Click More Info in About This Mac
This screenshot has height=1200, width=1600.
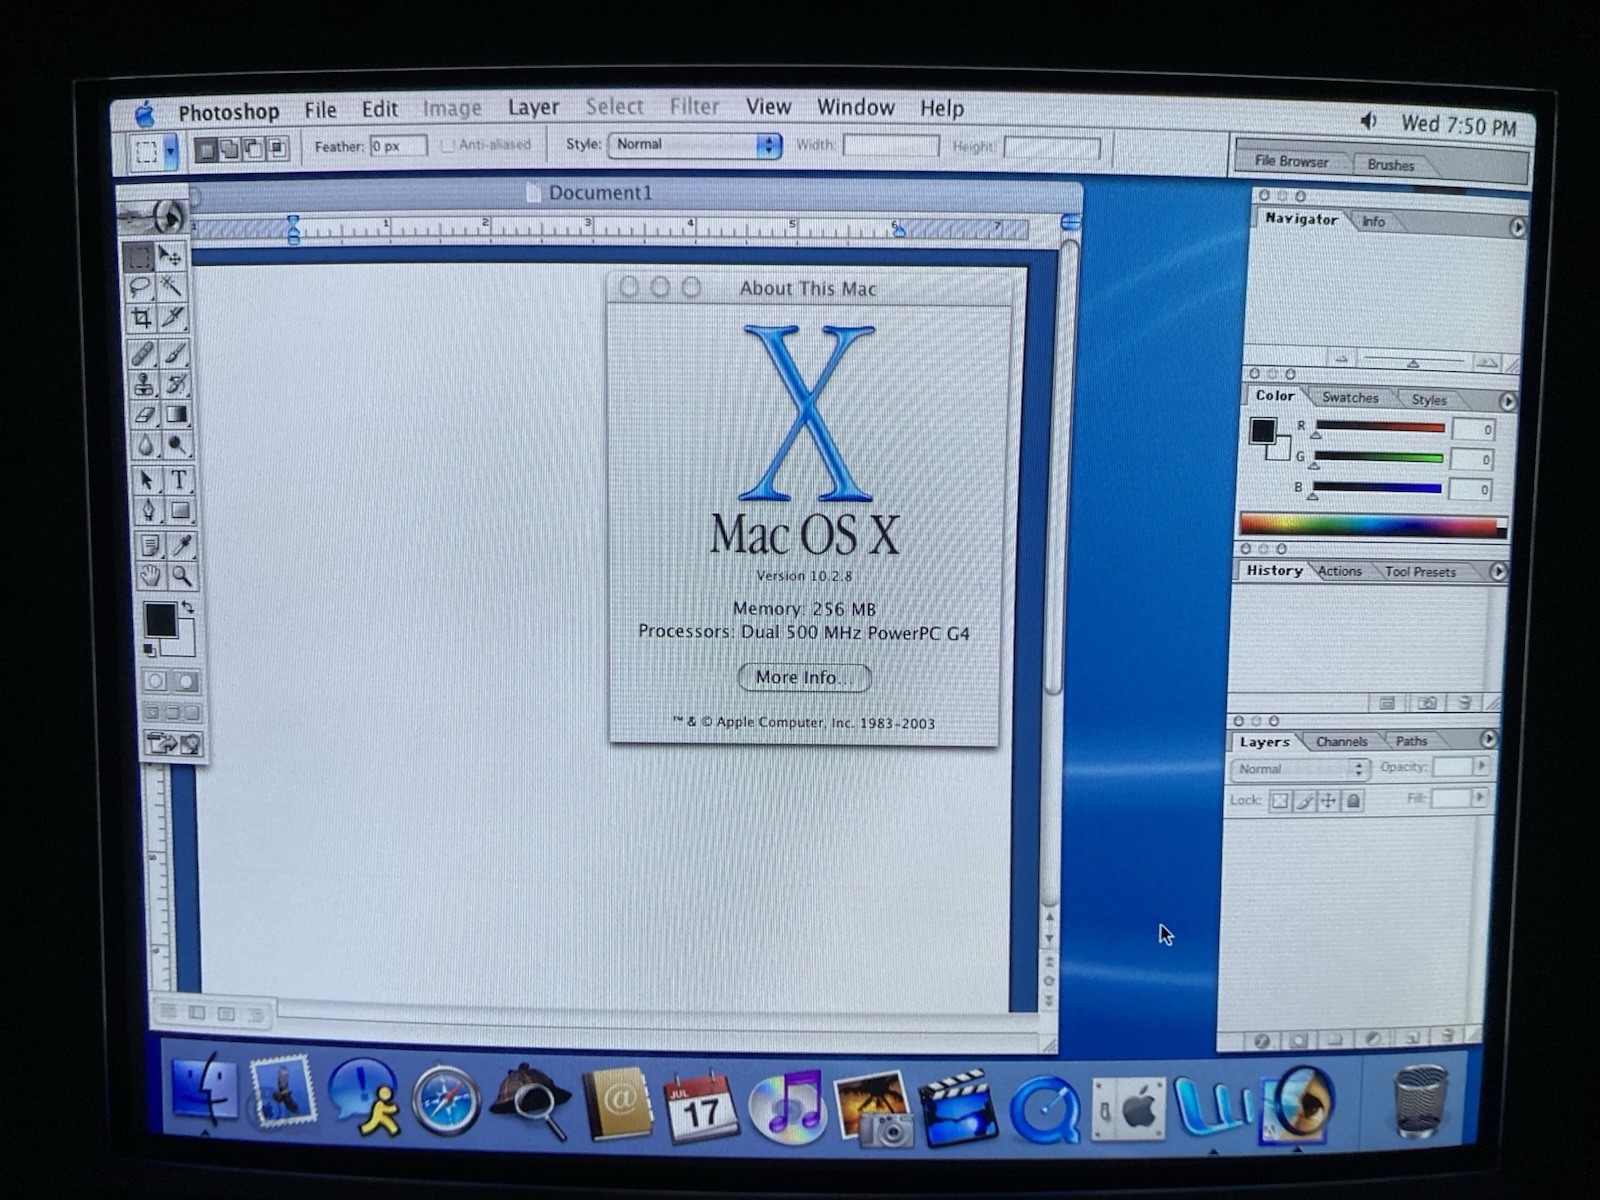click(804, 678)
